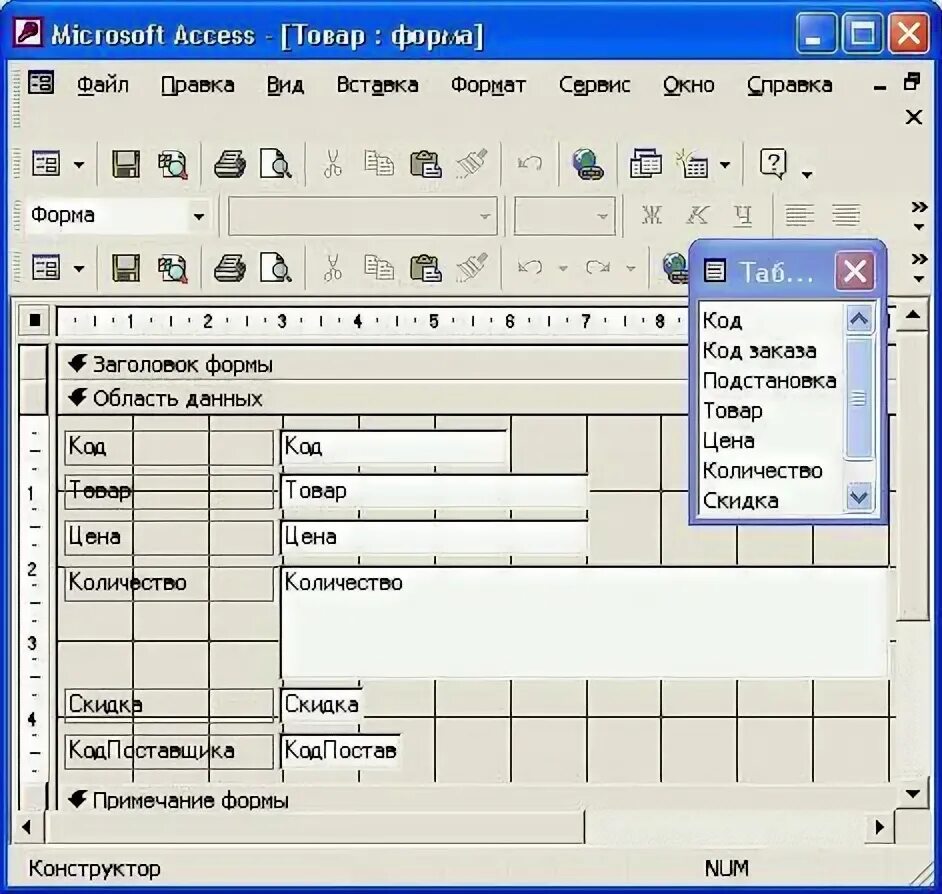942x894 pixels.
Task: Click the form selector square at the ruler corner
Action: coord(34,320)
